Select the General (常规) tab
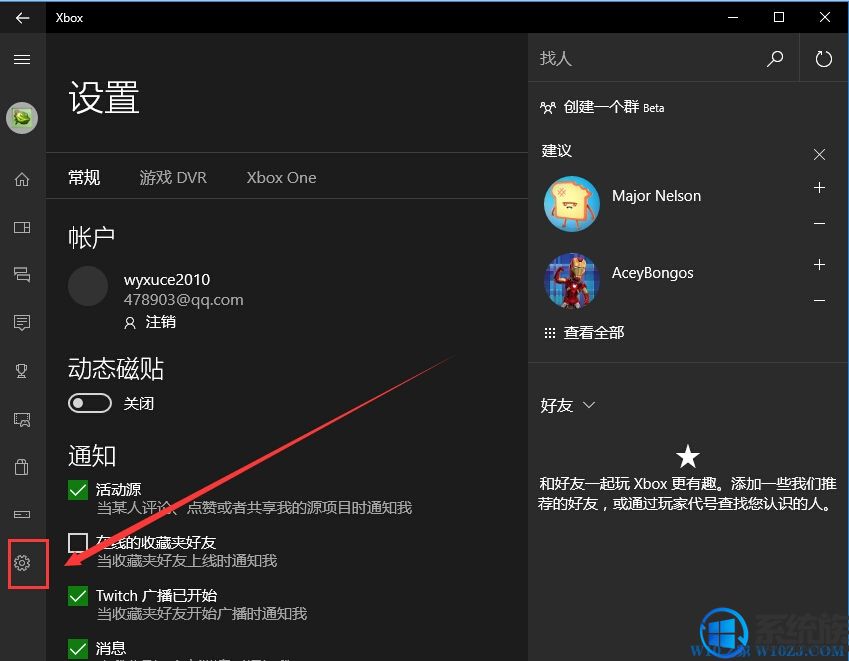This screenshot has width=849, height=661. click(x=84, y=178)
